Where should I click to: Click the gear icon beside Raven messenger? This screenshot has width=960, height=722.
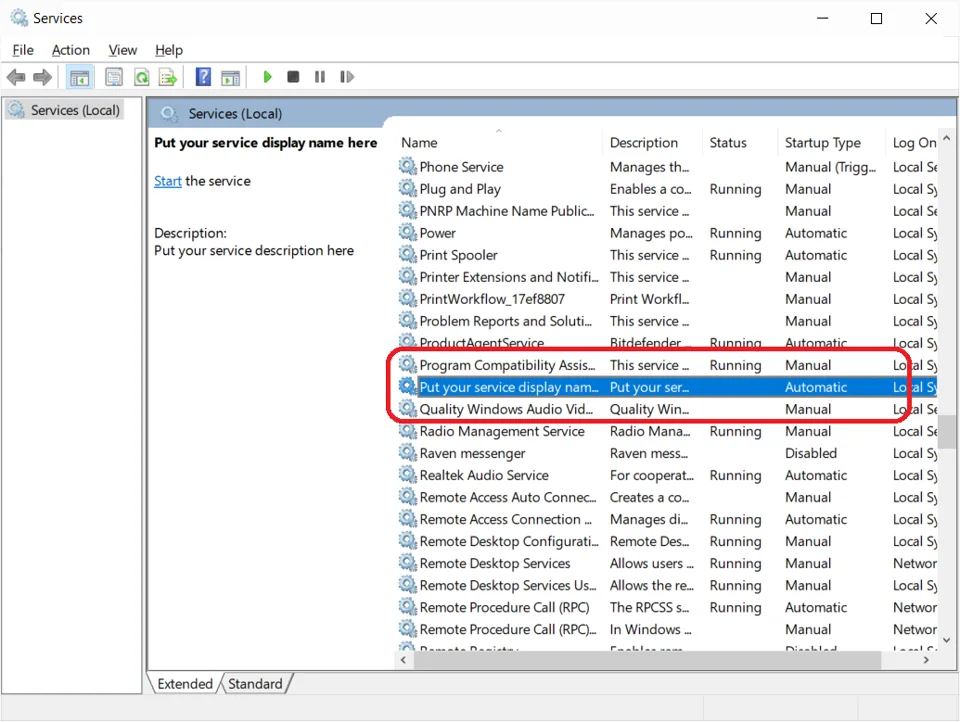408,453
